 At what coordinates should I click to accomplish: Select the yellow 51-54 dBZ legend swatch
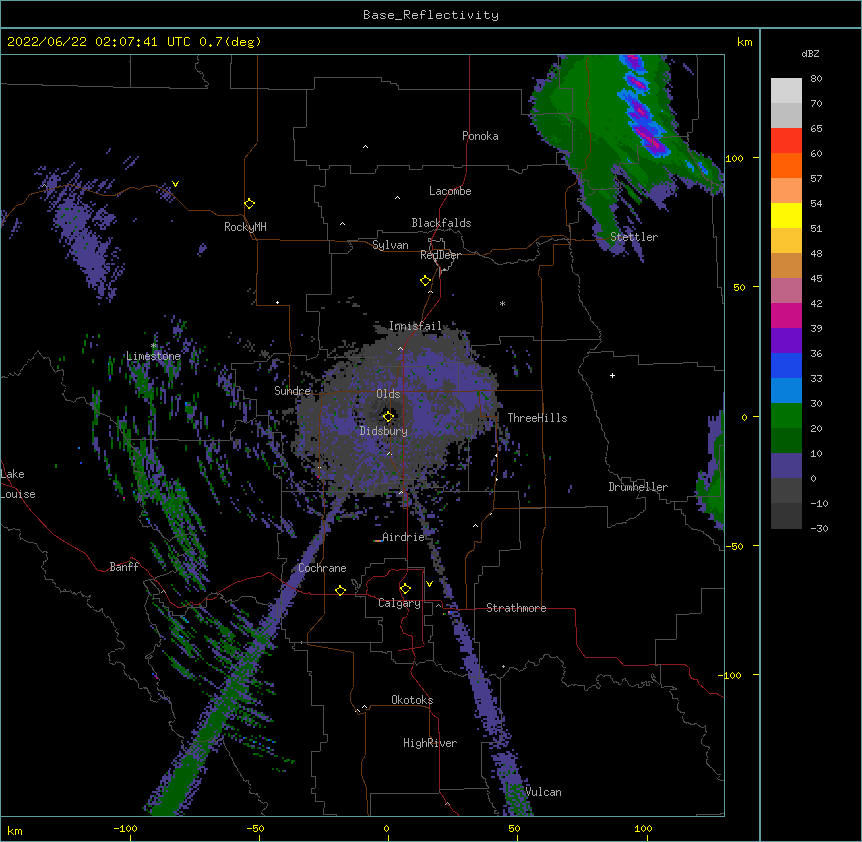point(786,215)
